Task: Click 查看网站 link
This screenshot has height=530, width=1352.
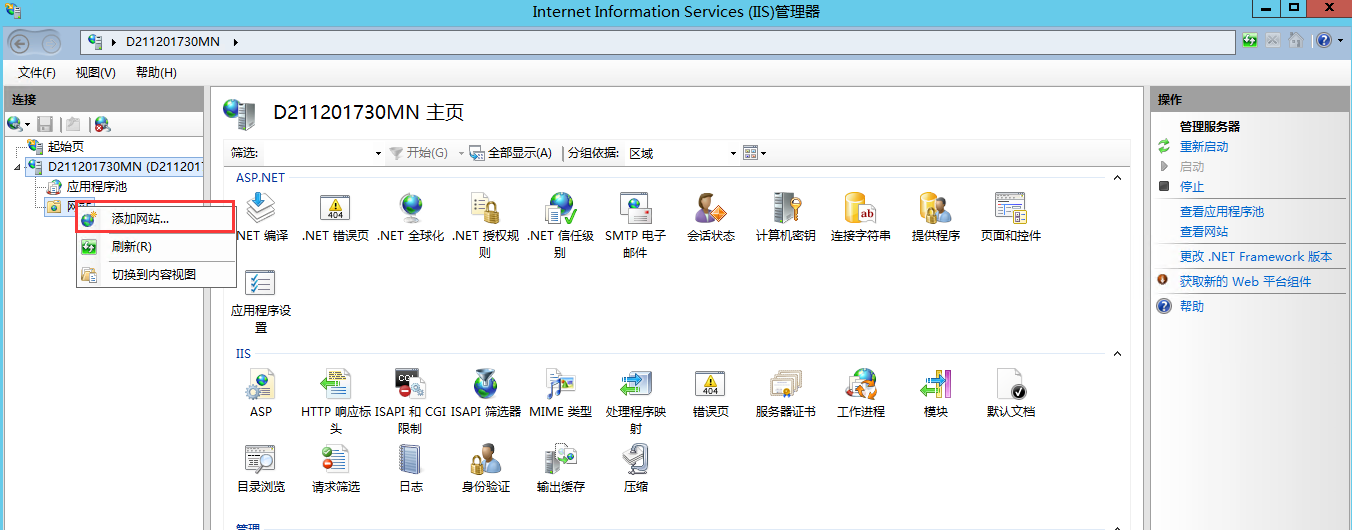Action: click(1204, 232)
